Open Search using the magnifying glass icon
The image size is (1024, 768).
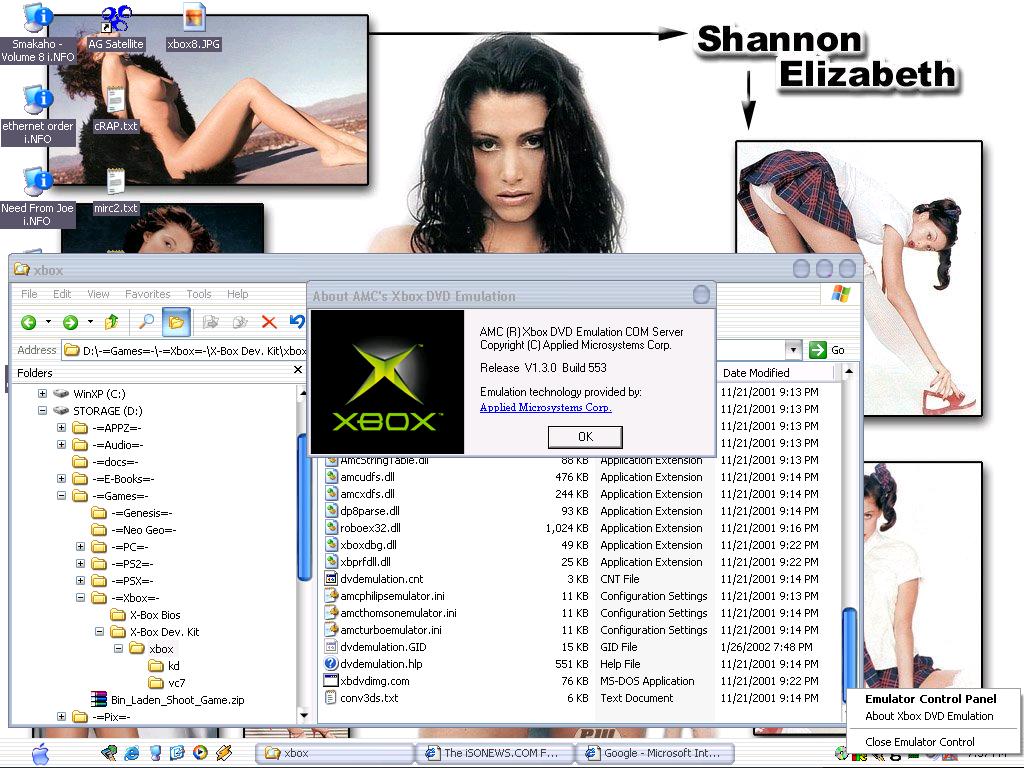click(x=146, y=321)
